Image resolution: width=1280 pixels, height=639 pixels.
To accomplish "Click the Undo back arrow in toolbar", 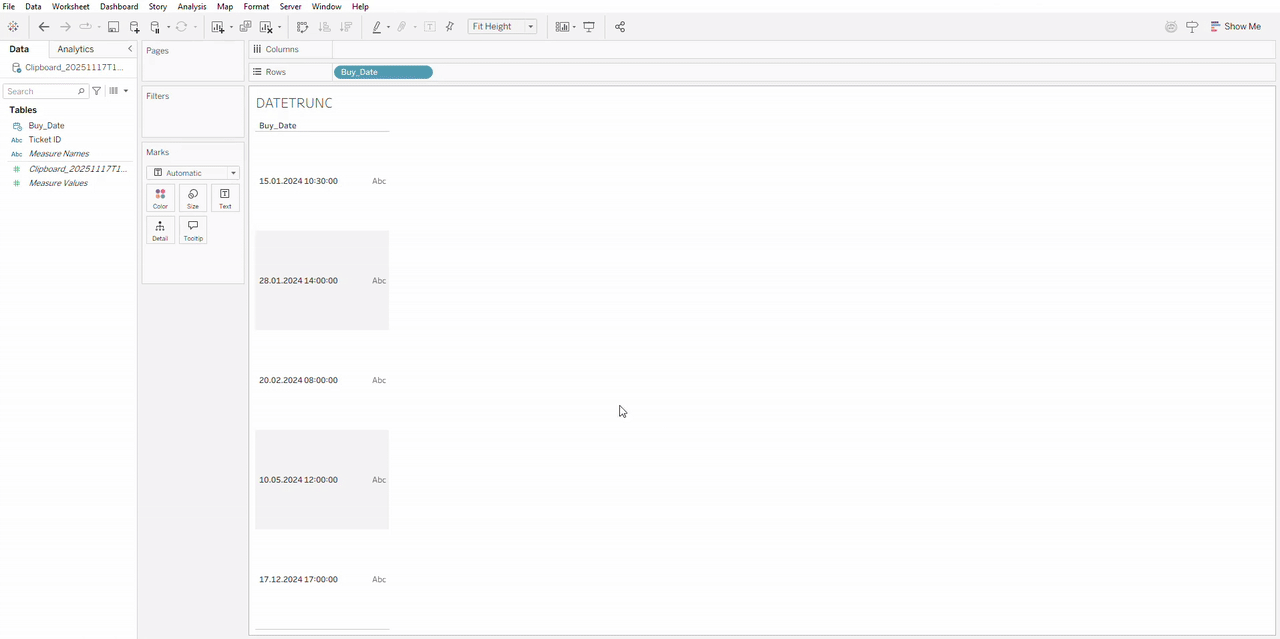I will tap(43, 27).
